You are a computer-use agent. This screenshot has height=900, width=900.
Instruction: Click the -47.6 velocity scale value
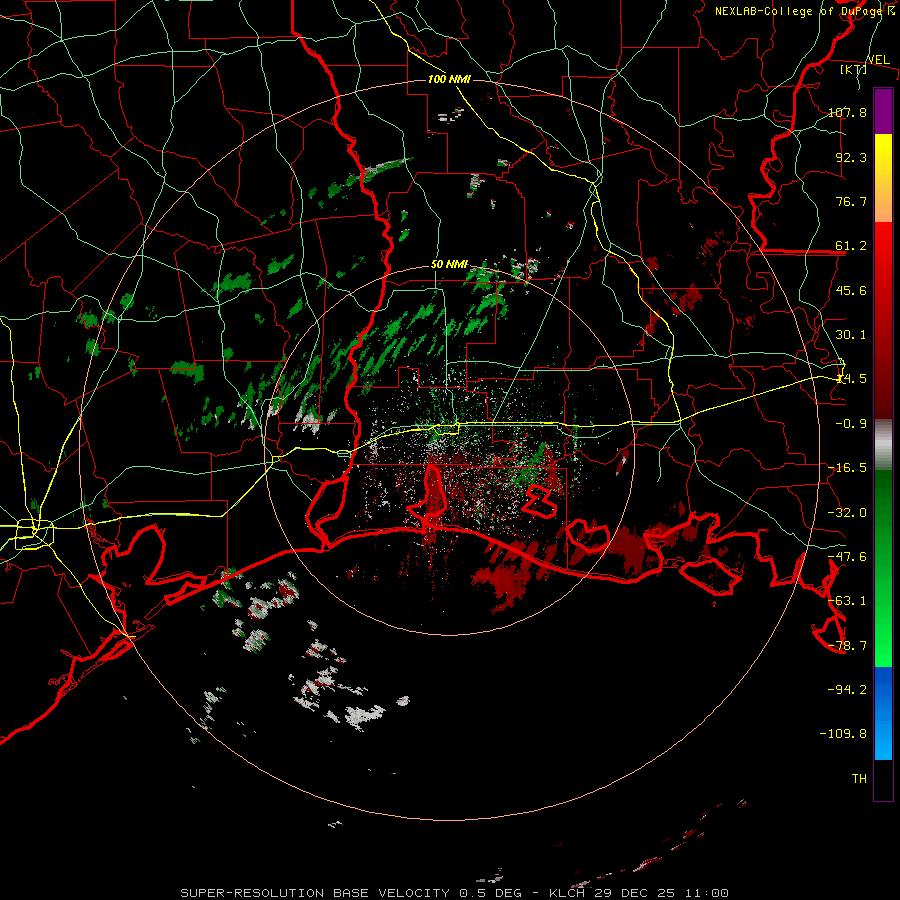pyautogui.click(x=847, y=557)
